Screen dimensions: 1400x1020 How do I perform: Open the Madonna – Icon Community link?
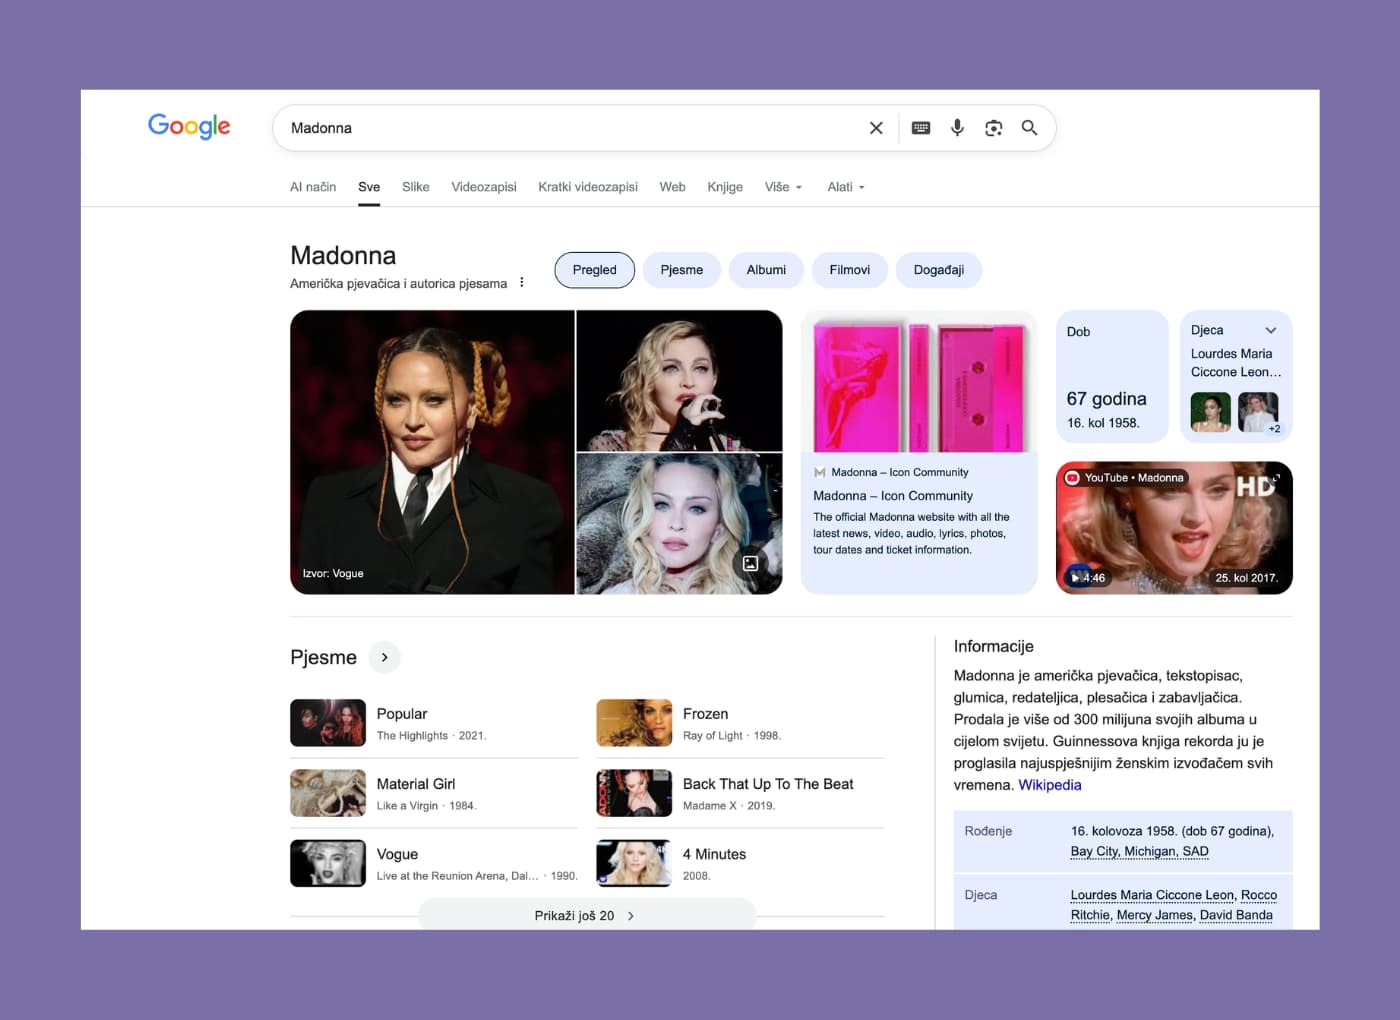(893, 496)
